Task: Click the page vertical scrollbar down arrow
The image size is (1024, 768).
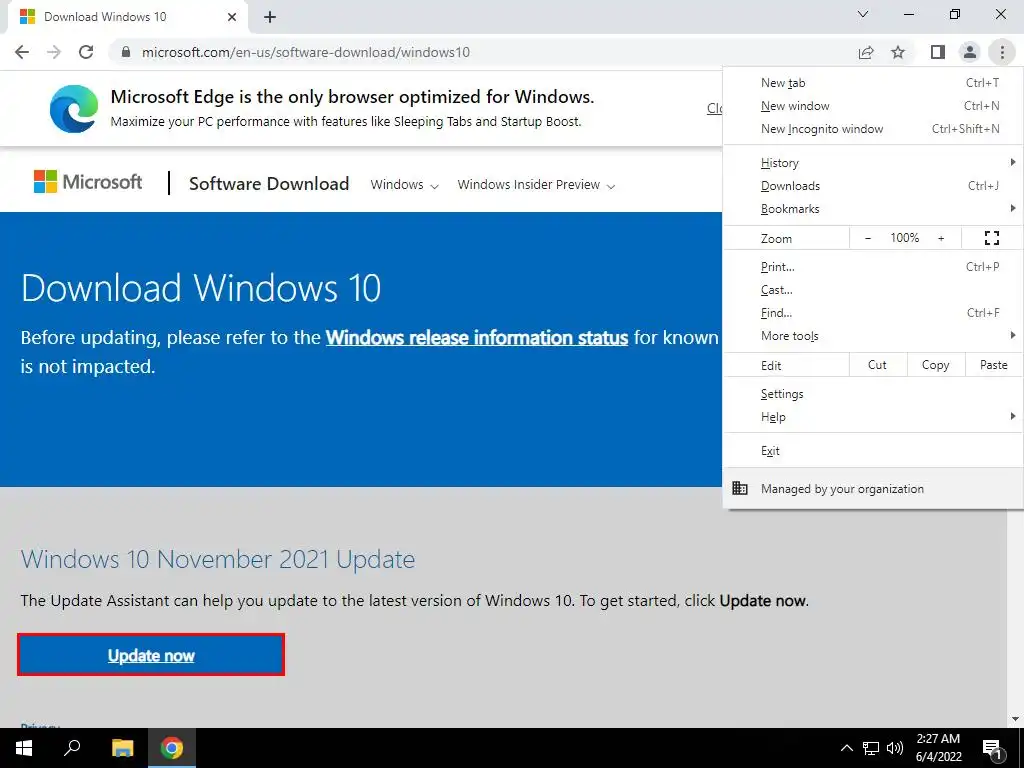Action: [1015, 719]
